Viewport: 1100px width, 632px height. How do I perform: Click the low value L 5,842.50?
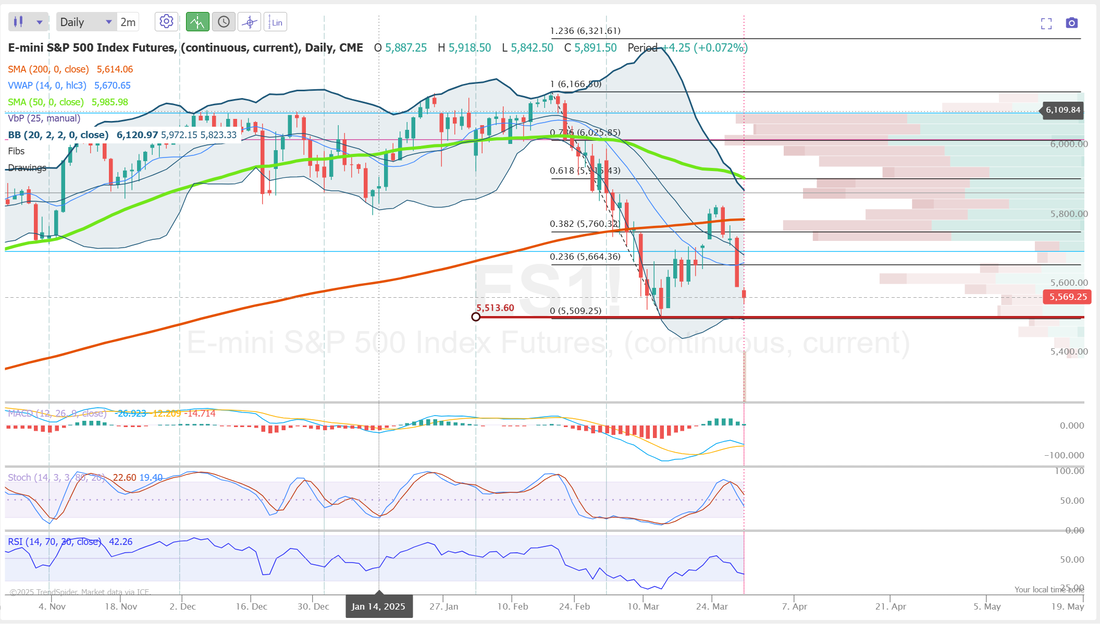click(527, 48)
